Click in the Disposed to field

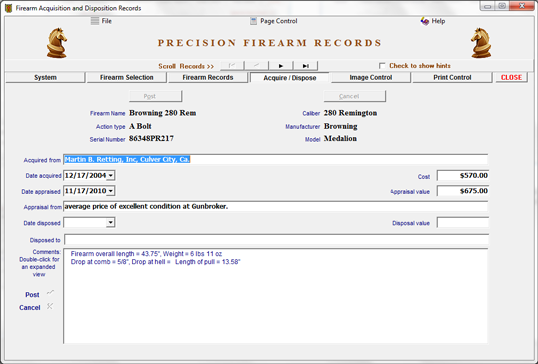click(x=276, y=239)
